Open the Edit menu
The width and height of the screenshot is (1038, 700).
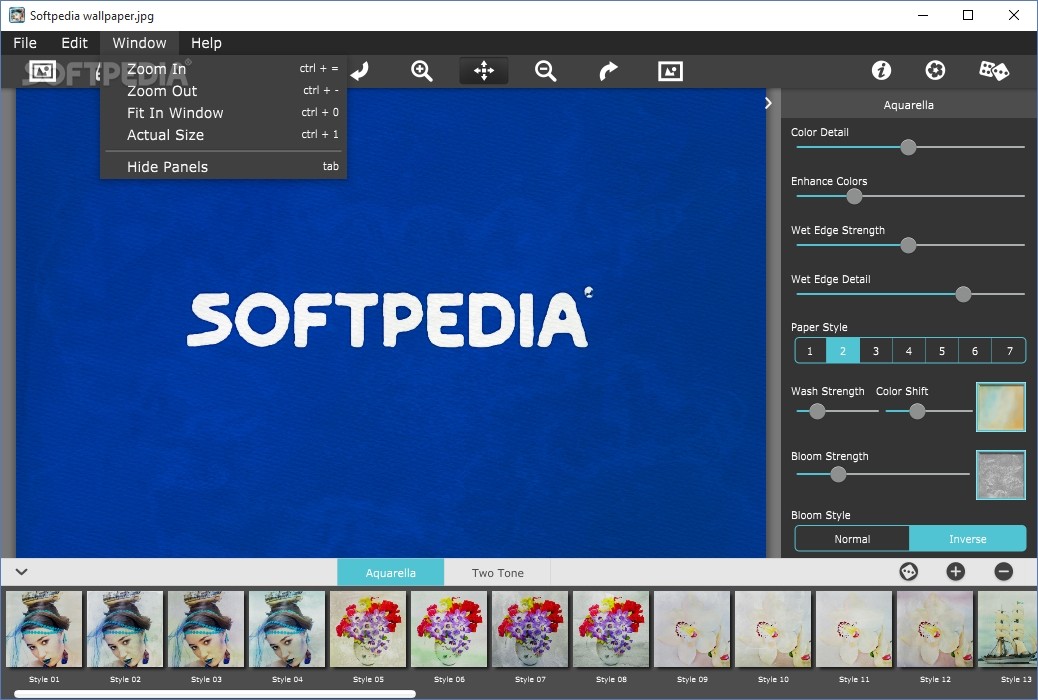[x=74, y=43]
